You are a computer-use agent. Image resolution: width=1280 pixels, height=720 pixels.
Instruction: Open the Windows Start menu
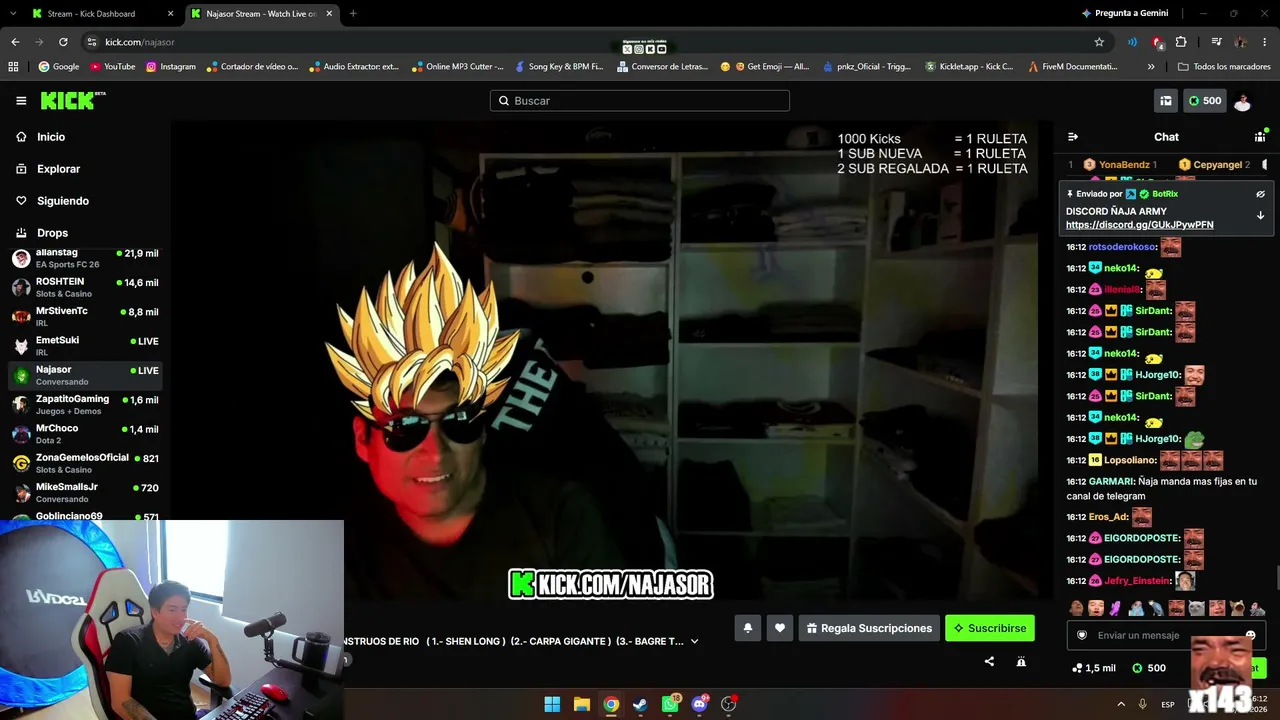point(552,704)
